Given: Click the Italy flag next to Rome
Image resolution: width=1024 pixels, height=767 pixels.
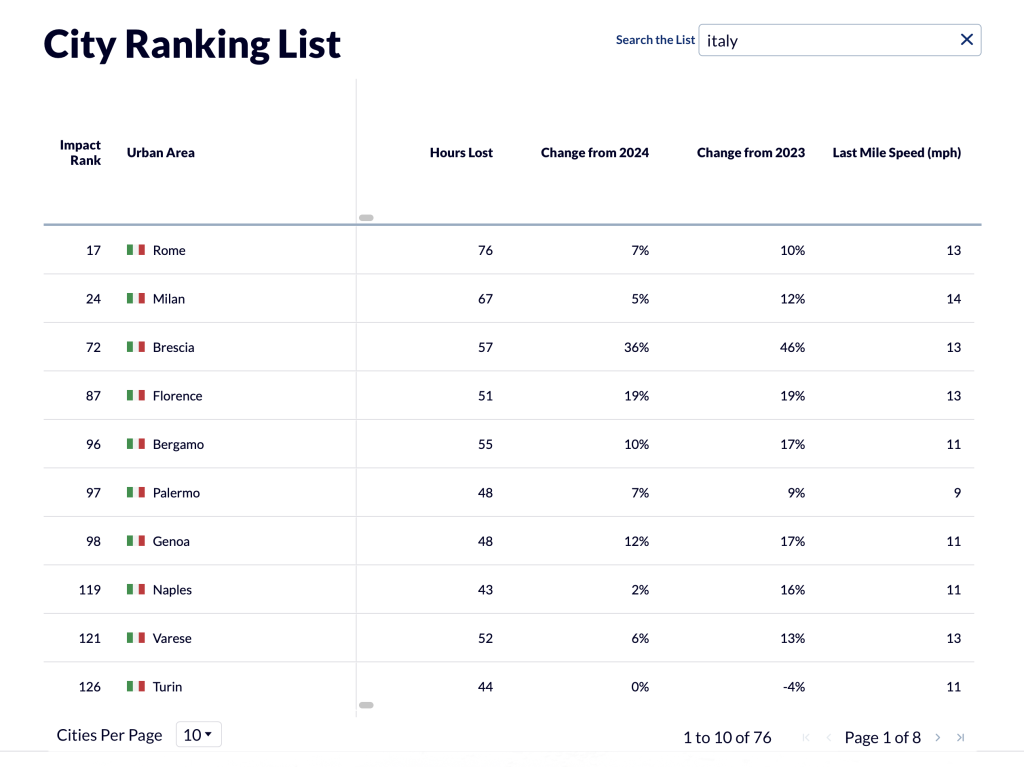Looking at the screenshot, I should pos(136,250).
